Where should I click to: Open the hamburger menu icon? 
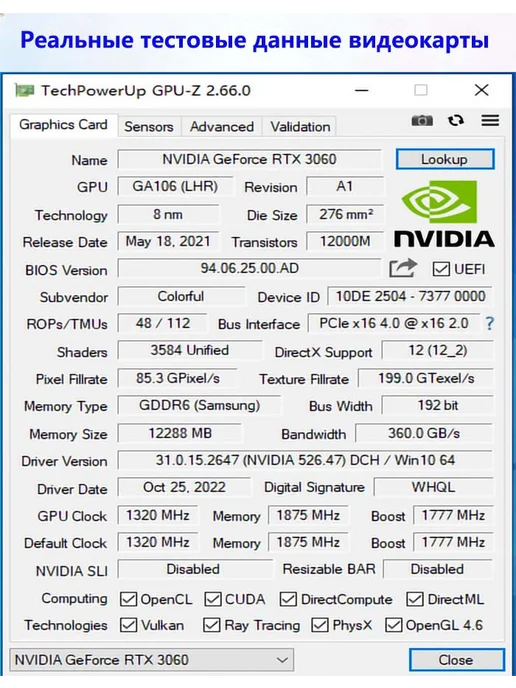pos(490,120)
